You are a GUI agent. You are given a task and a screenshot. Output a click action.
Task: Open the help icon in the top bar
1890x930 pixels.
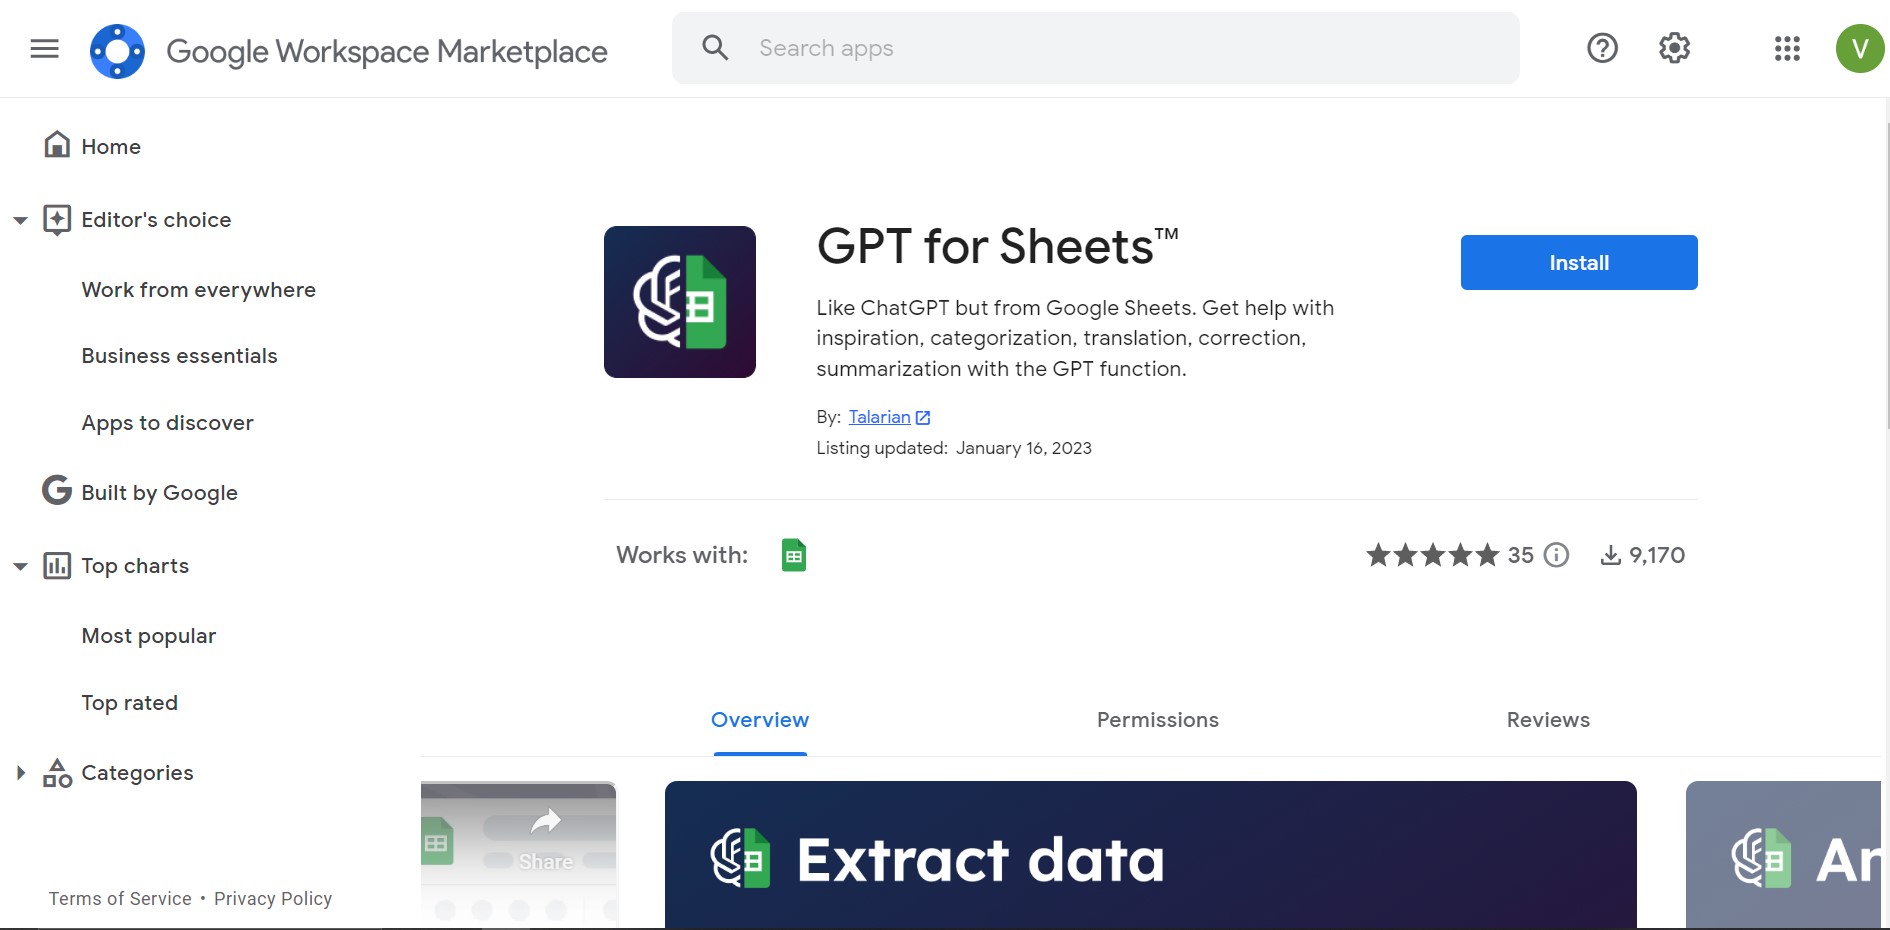[1601, 48]
